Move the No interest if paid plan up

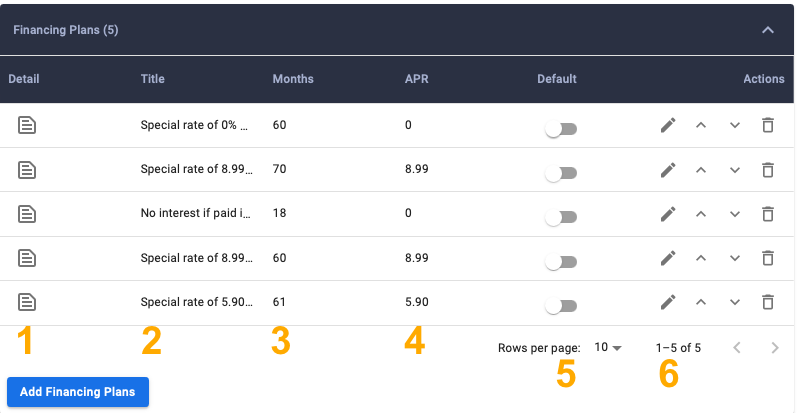pyautogui.click(x=701, y=214)
